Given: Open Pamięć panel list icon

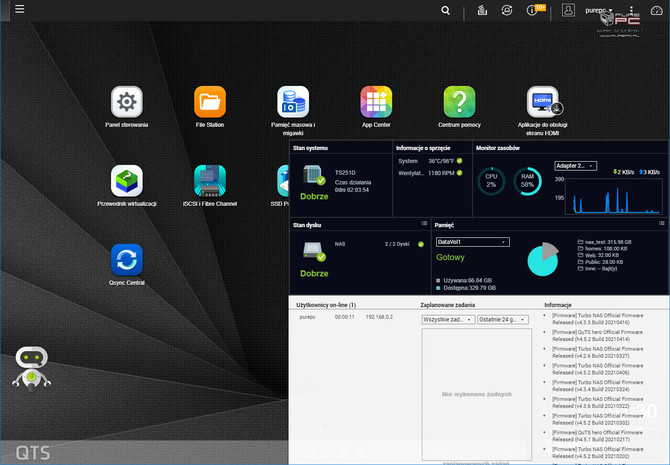Looking at the screenshot, I should [661, 223].
